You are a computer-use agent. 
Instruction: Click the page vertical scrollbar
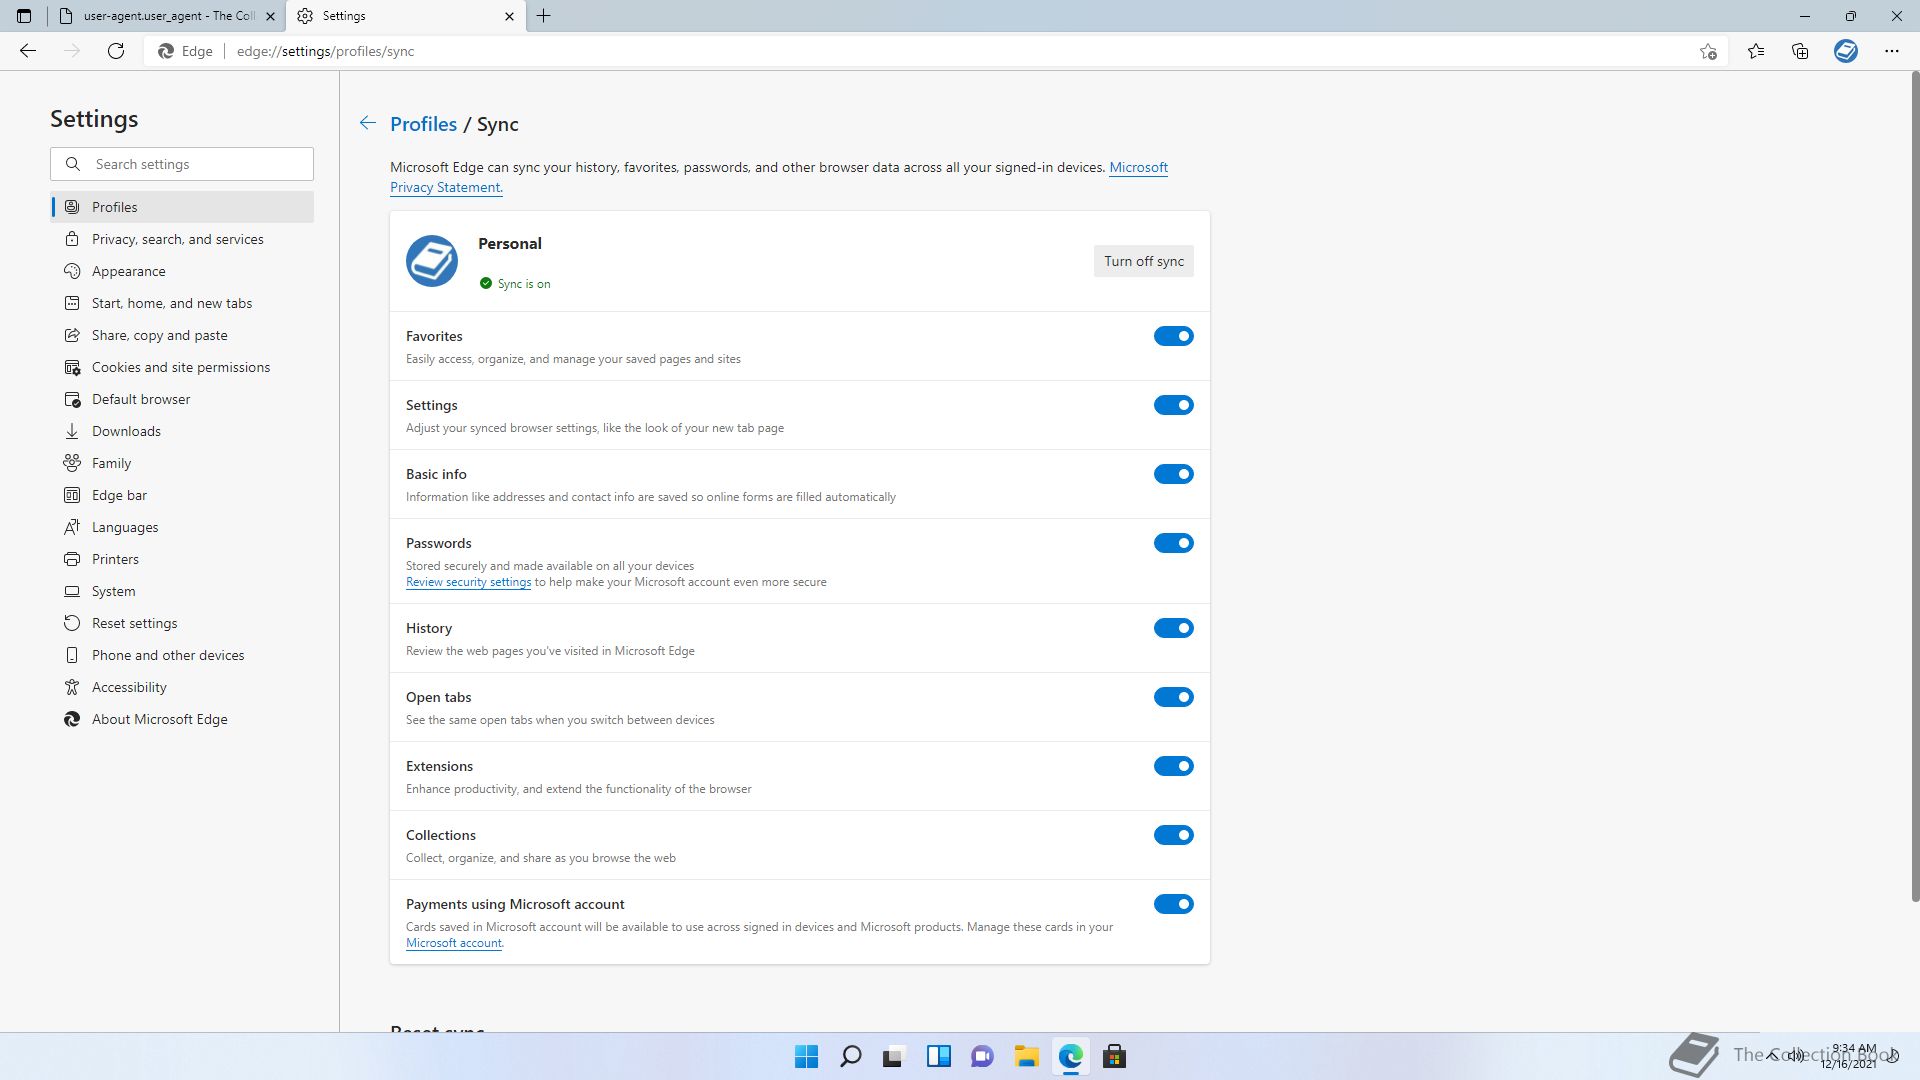coord(1914,480)
